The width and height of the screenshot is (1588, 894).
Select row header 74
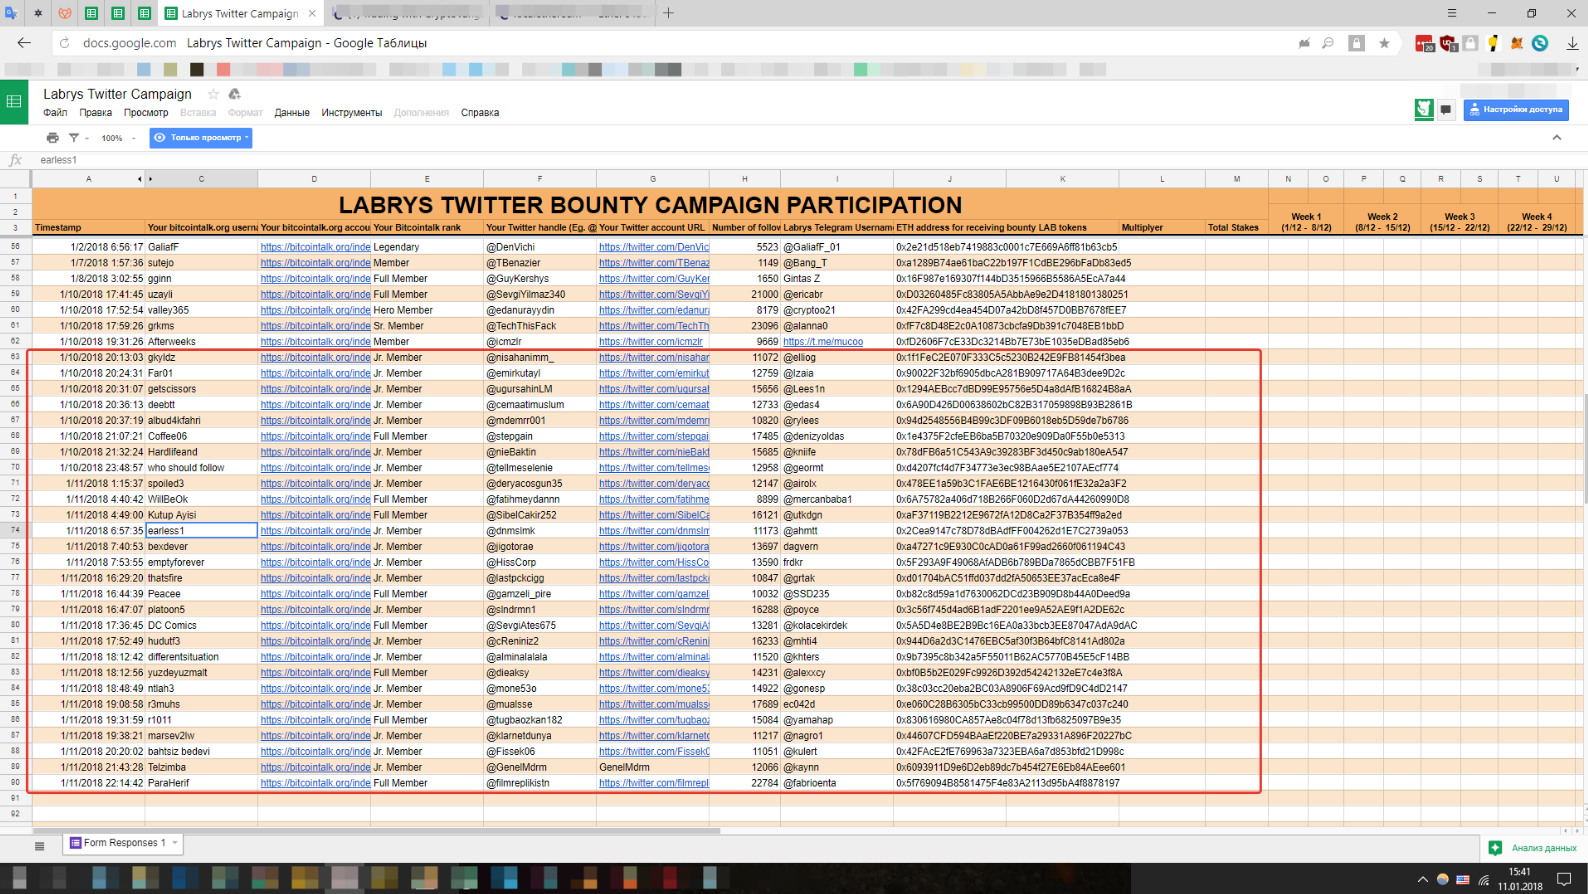(15, 531)
